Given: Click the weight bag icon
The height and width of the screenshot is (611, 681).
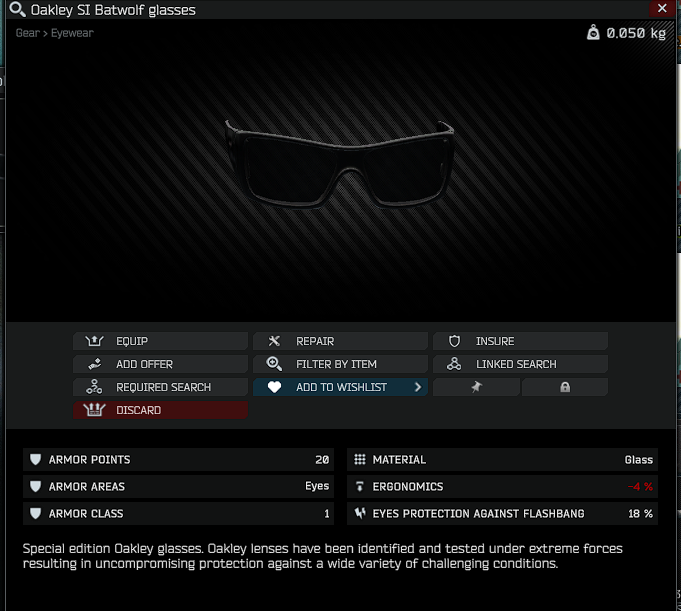Looking at the screenshot, I should pos(593,33).
